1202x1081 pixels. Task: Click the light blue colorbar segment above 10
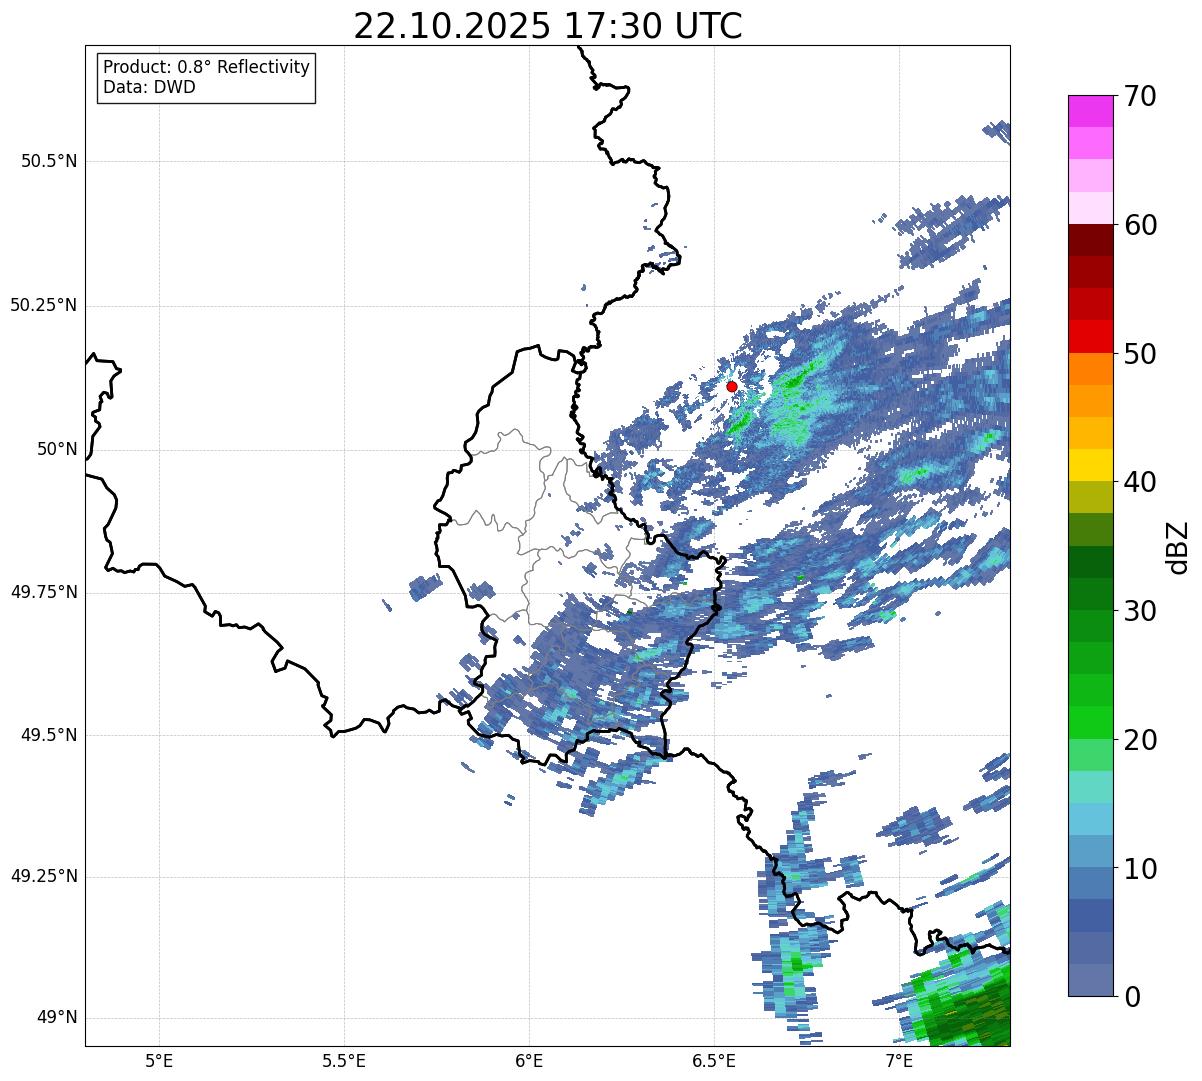click(x=1090, y=852)
